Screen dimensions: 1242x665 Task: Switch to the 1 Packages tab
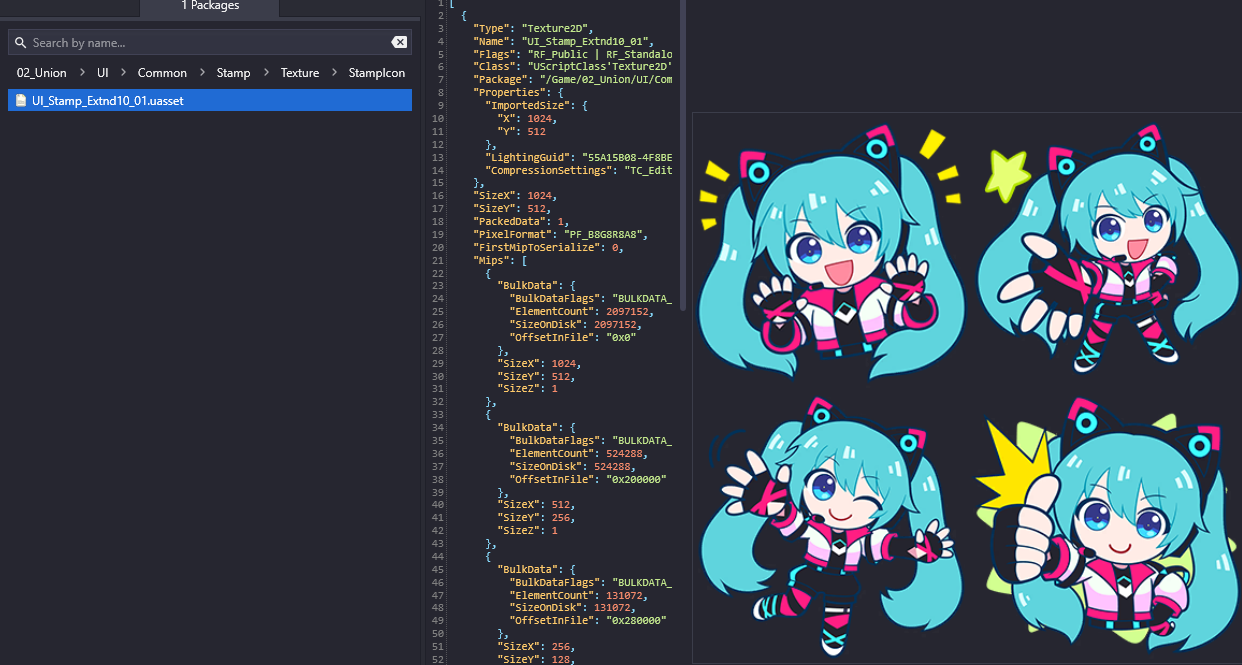coord(209,7)
